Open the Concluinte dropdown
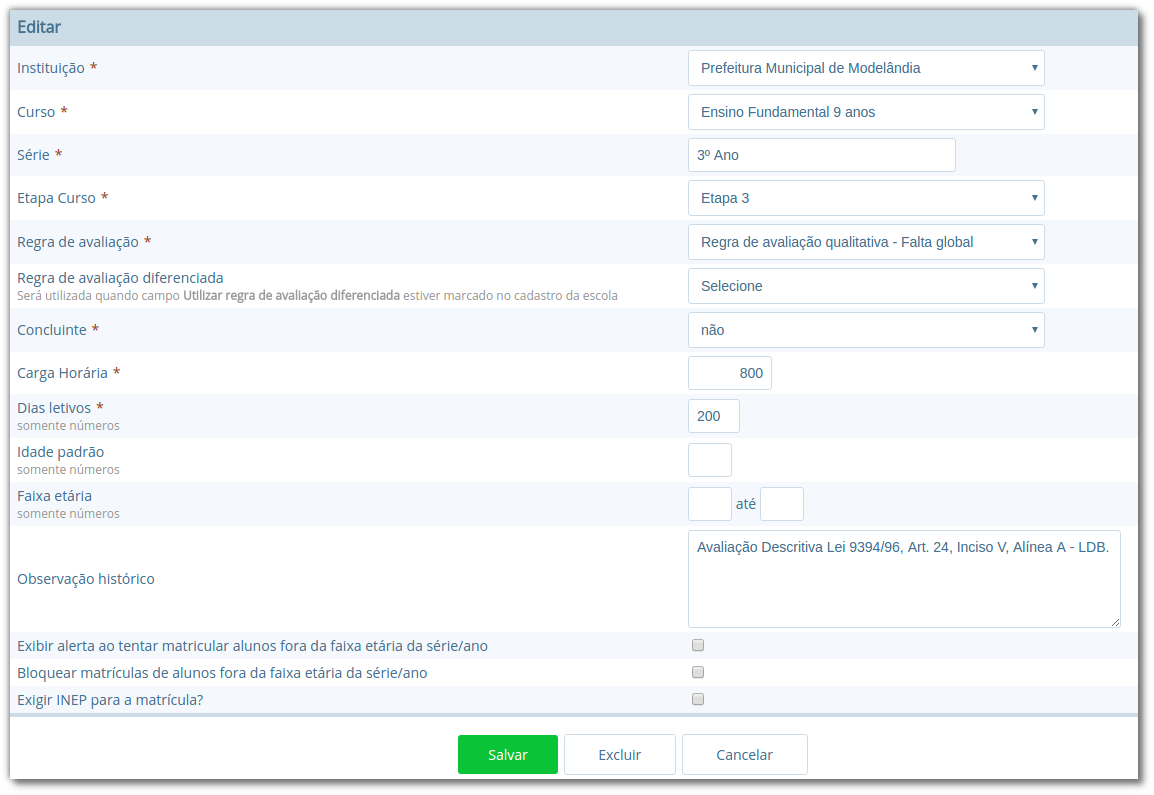This screenshot has width=1154, height=795. [866, 330]
